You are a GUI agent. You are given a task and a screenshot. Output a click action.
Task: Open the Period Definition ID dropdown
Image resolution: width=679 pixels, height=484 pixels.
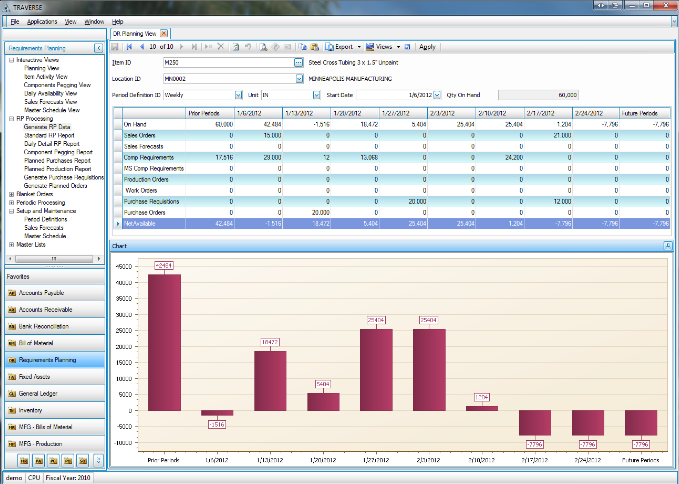tap(238, 94)
